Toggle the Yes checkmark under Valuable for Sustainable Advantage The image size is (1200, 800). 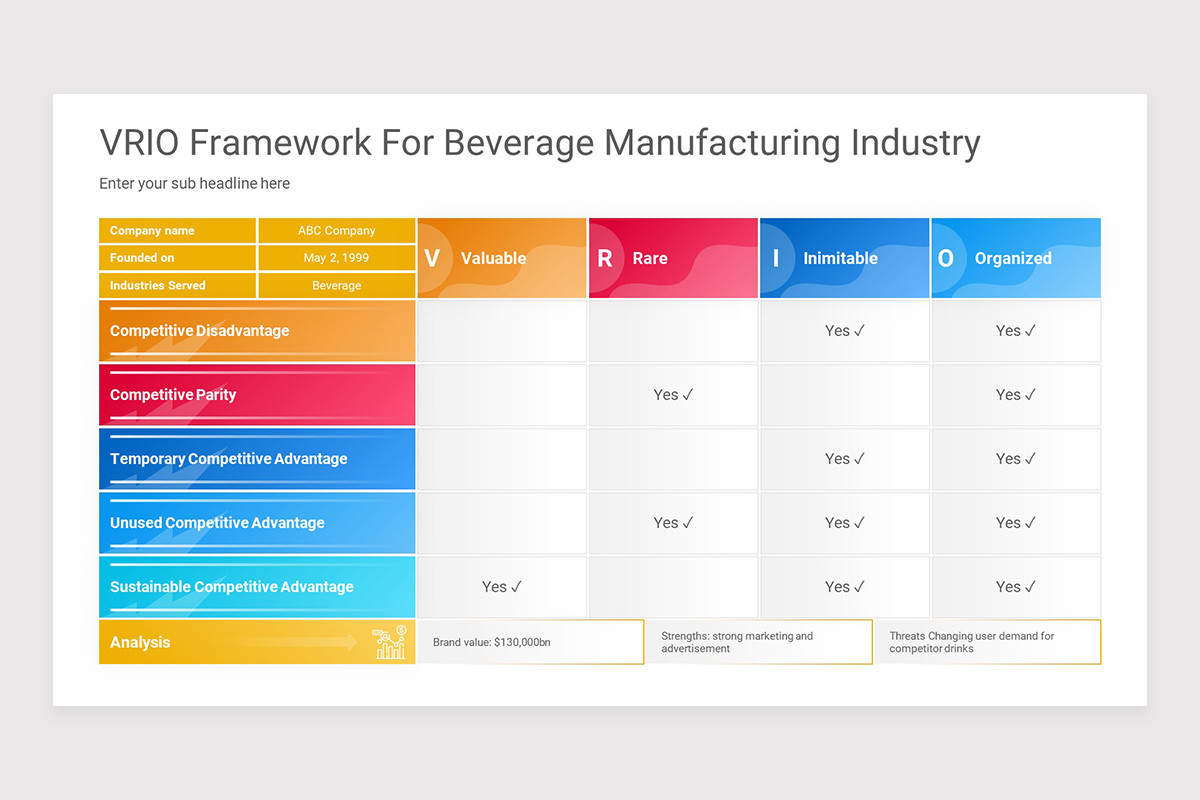[501, 586]
